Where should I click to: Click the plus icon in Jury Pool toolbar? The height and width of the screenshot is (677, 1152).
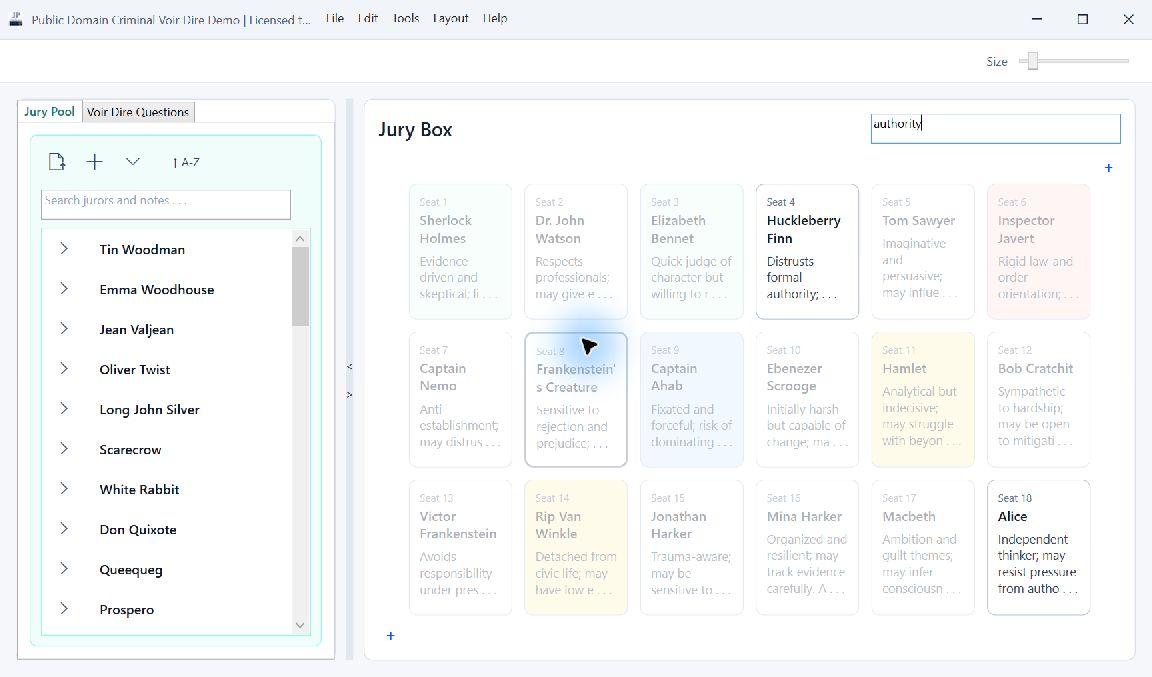[x=95, y=162]
